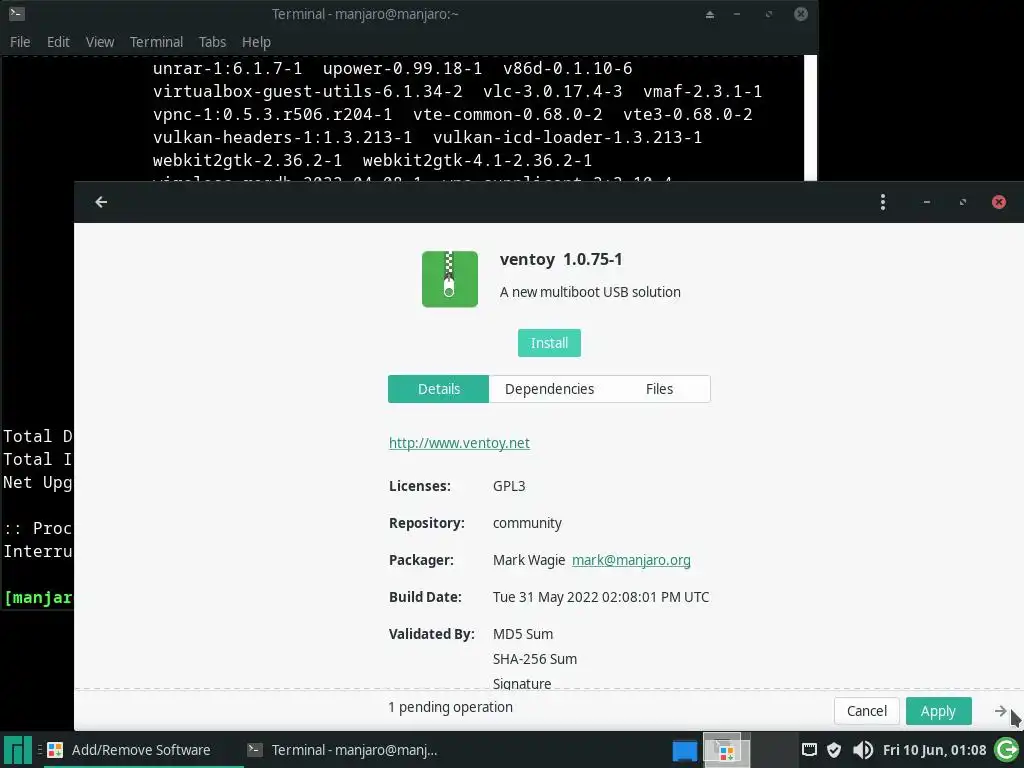Click 'virtualbox-guest-utils-6.1.34-2' in Terminal output
The height and width of the screenshot is (768, 1024).
pos(308,91)
